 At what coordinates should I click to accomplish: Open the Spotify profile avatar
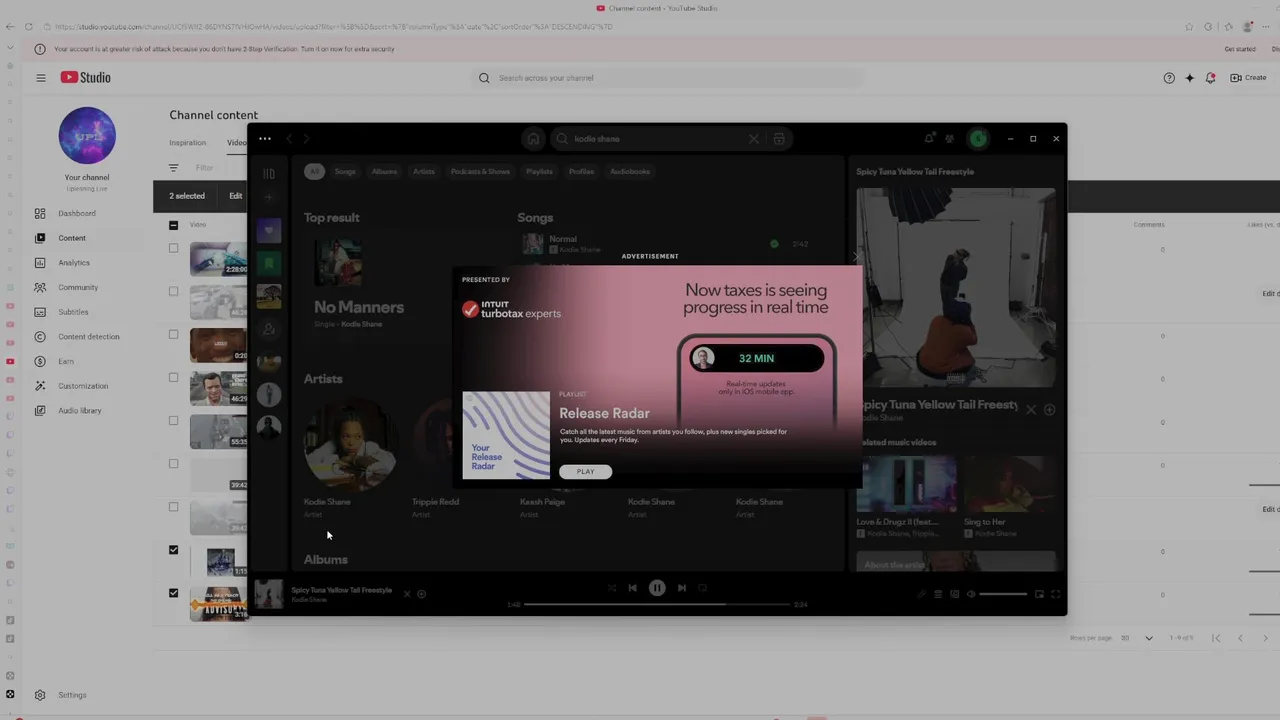point(978,139)
